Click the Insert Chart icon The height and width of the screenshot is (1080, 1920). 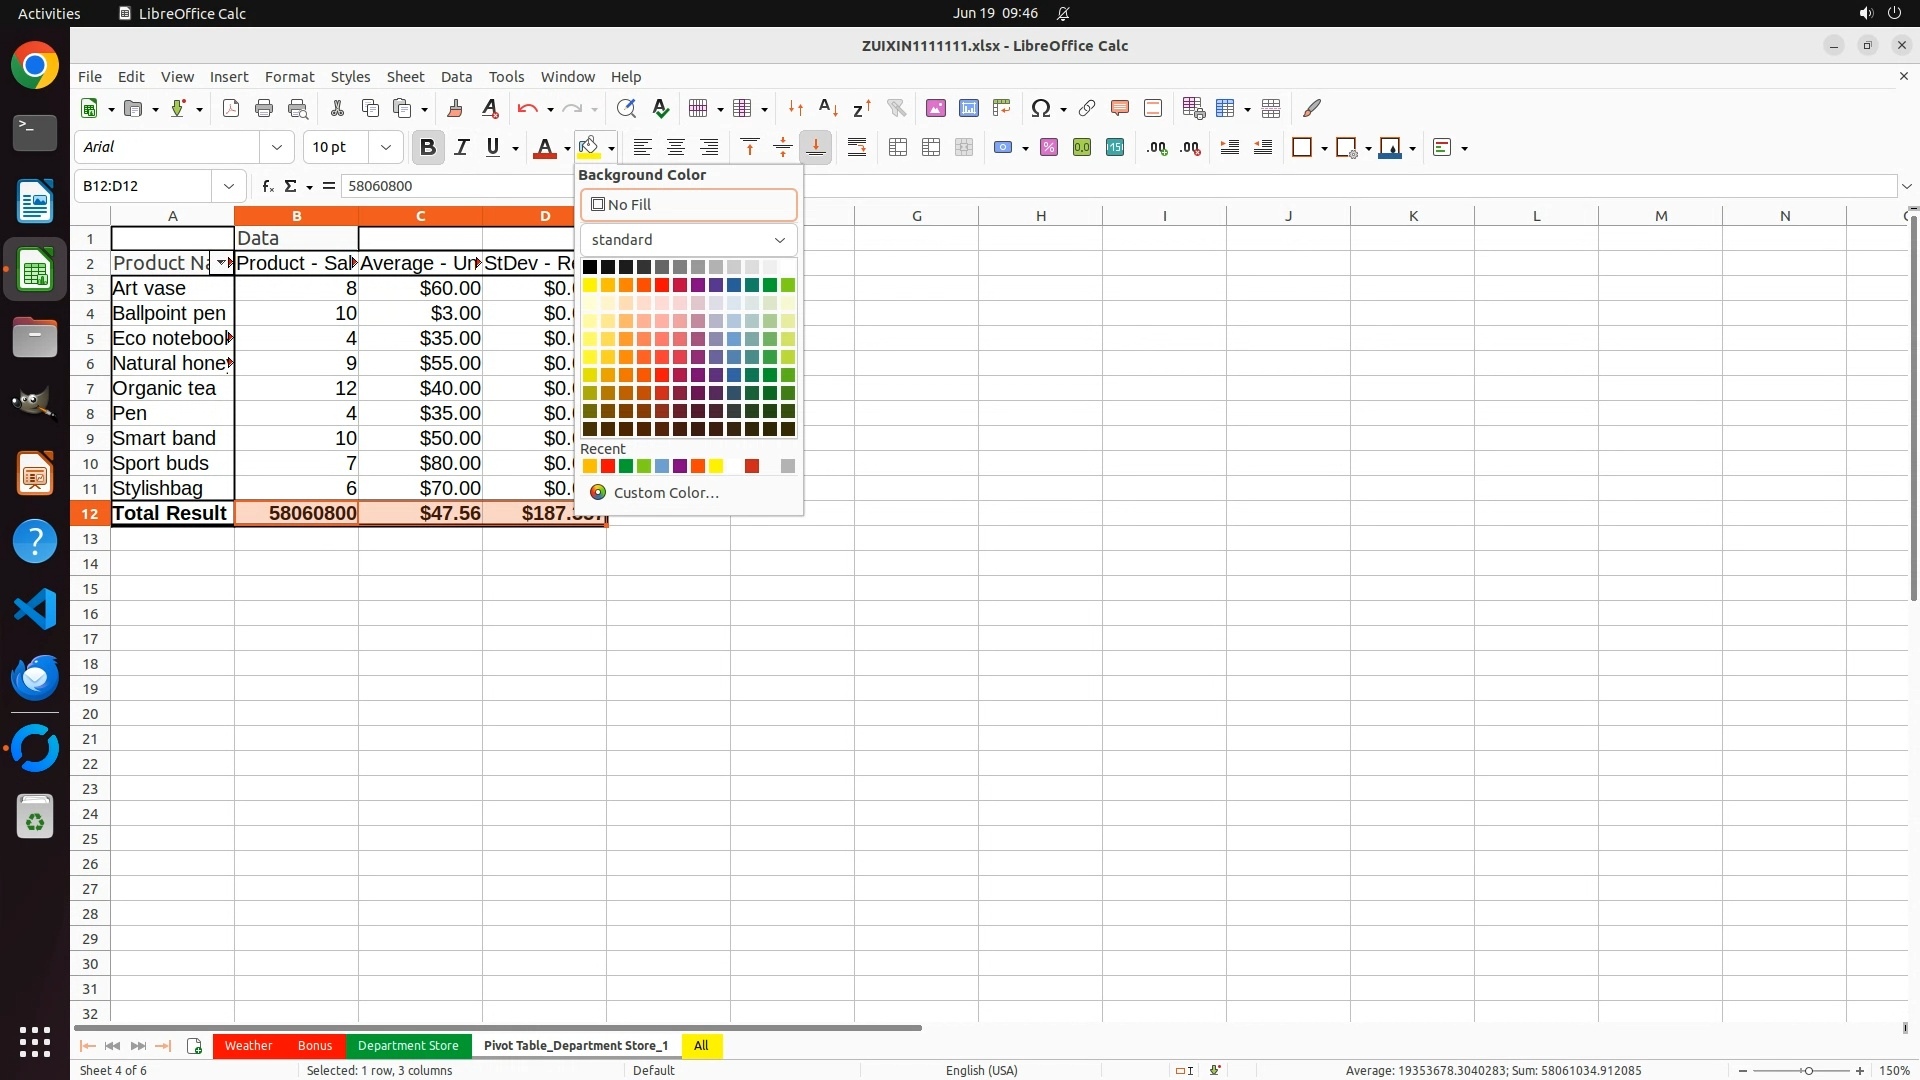coord(968,108)
